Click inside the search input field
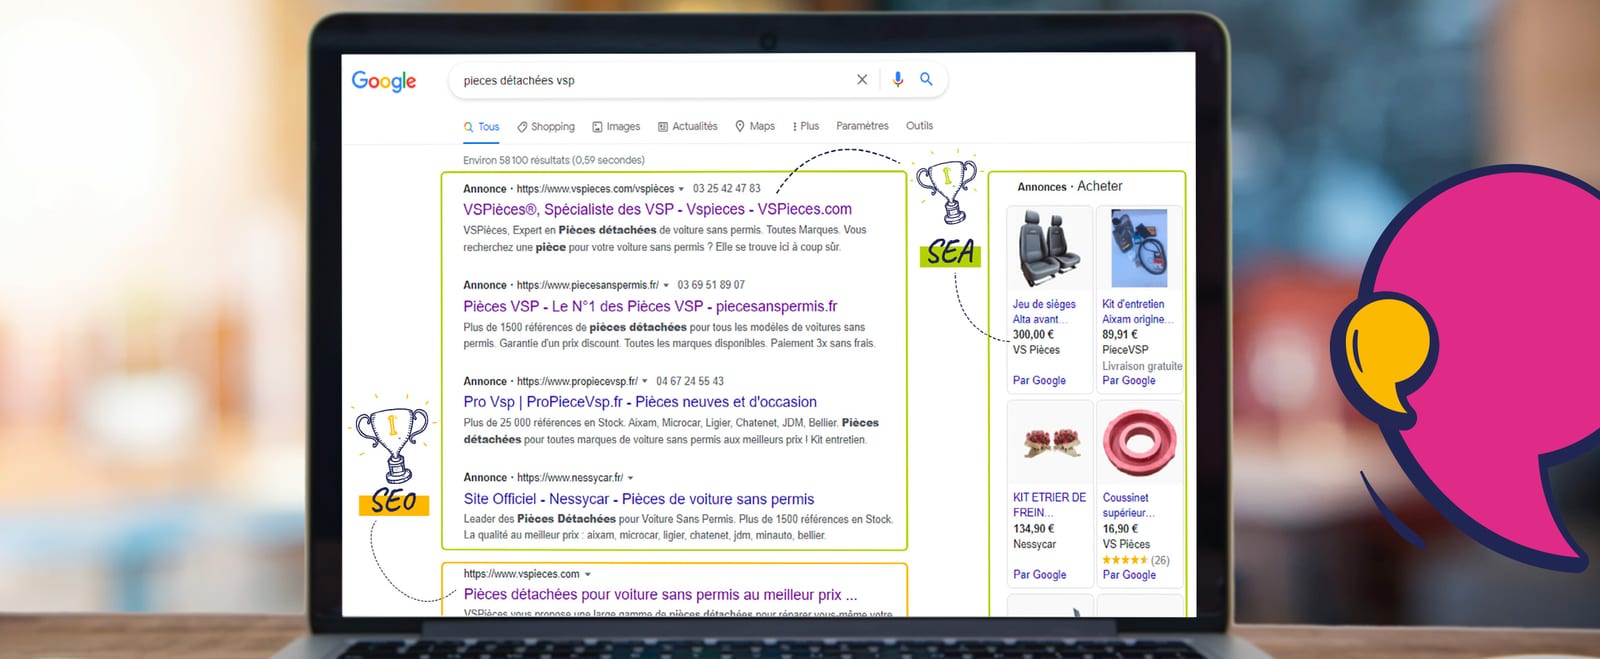Viewport: 1600px width, 659px height. point(650,80)
